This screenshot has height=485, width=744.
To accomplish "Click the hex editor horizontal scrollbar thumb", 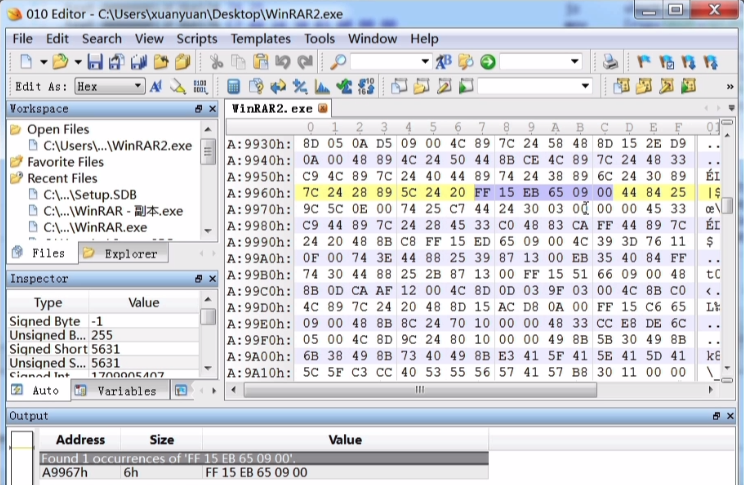I will point(420,390).
